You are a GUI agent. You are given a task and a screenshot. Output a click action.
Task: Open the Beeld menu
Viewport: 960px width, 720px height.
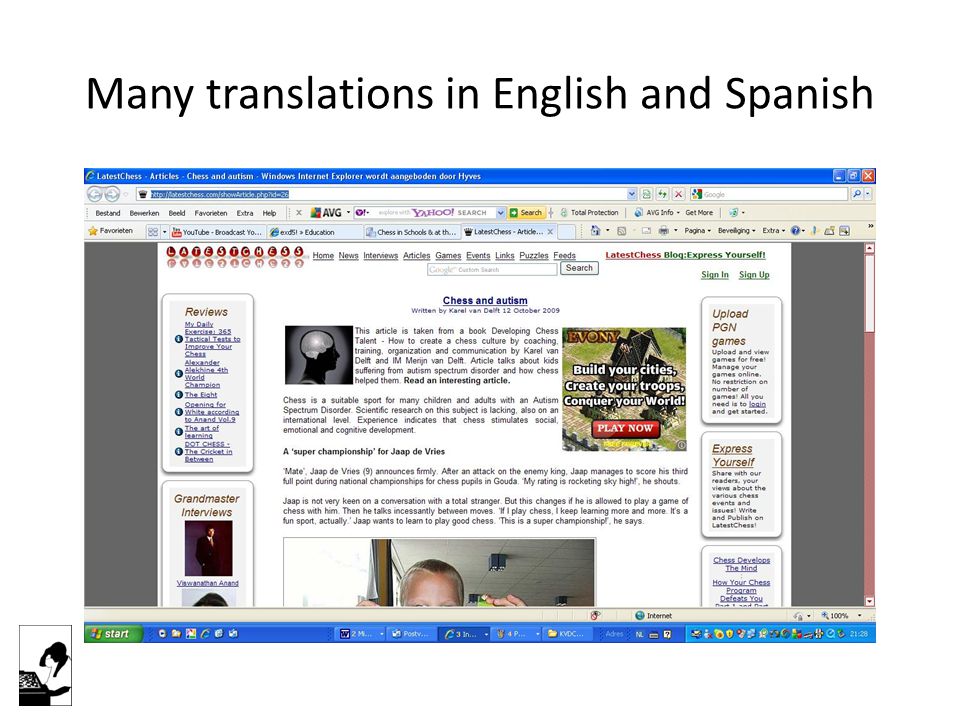[x=177, y=213]
